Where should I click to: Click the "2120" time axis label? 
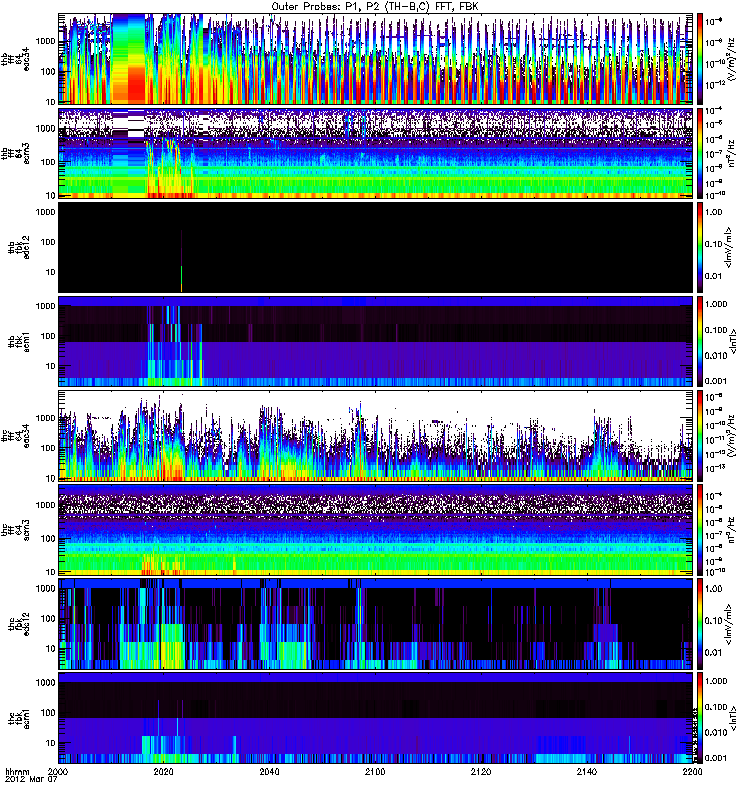click(481, 771)
